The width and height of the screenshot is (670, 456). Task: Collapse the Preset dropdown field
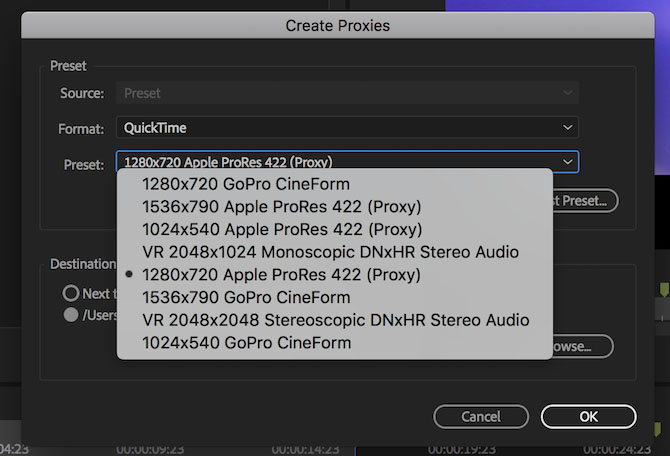(347, 162)
